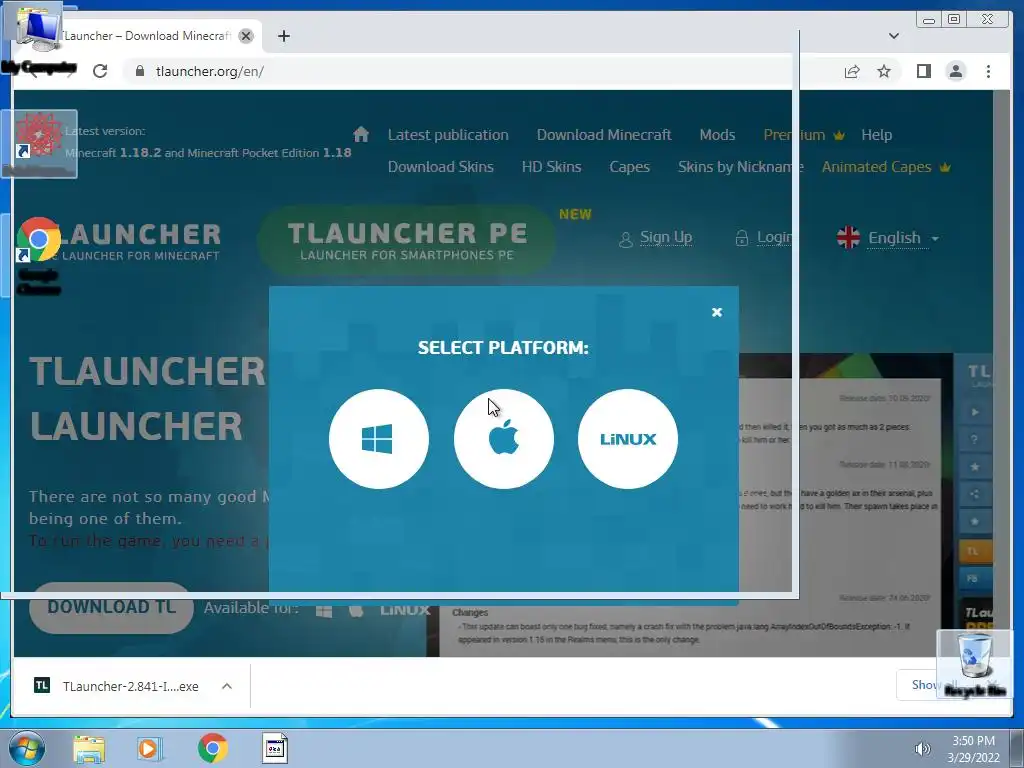
Task: Open the Mods menu item
Action: coord(717,135)
